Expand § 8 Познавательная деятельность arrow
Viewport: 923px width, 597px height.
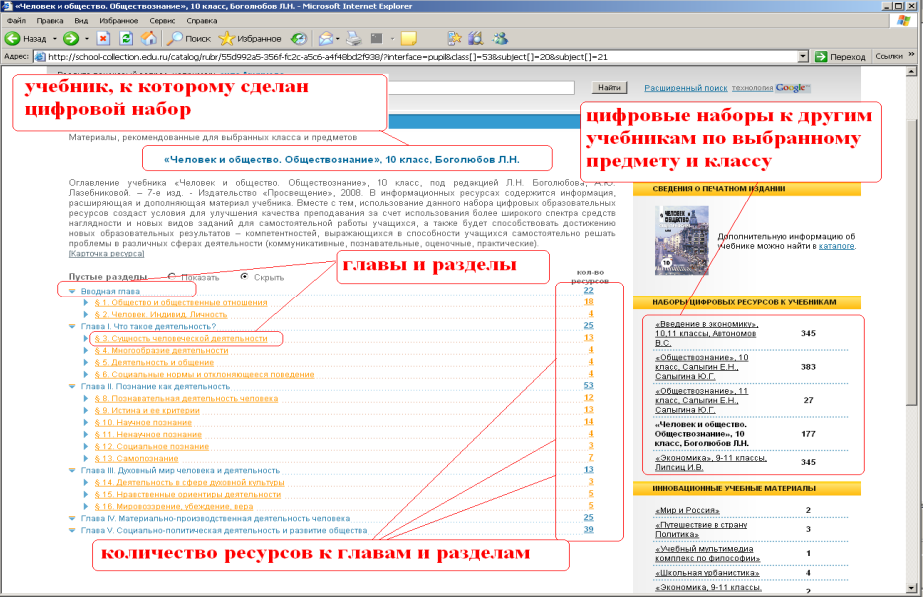[x=86, y=399]
